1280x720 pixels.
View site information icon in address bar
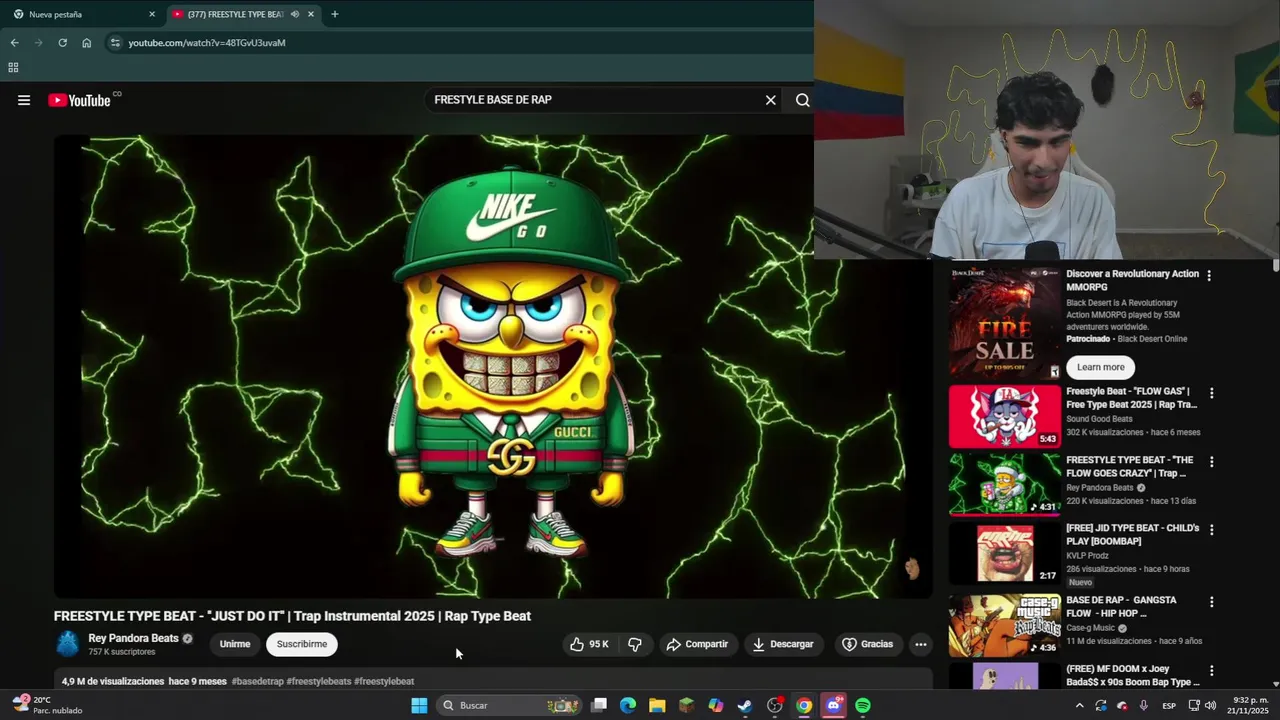point(115,43)
